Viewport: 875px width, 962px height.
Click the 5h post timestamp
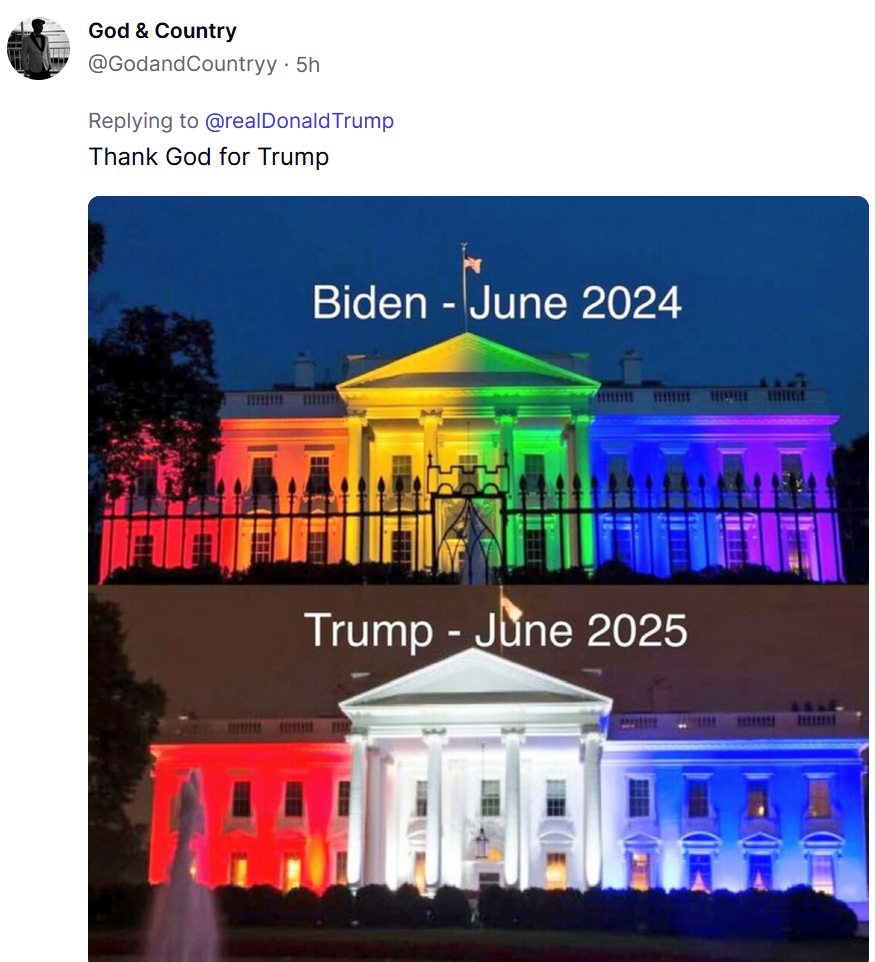tap(307, 64)
